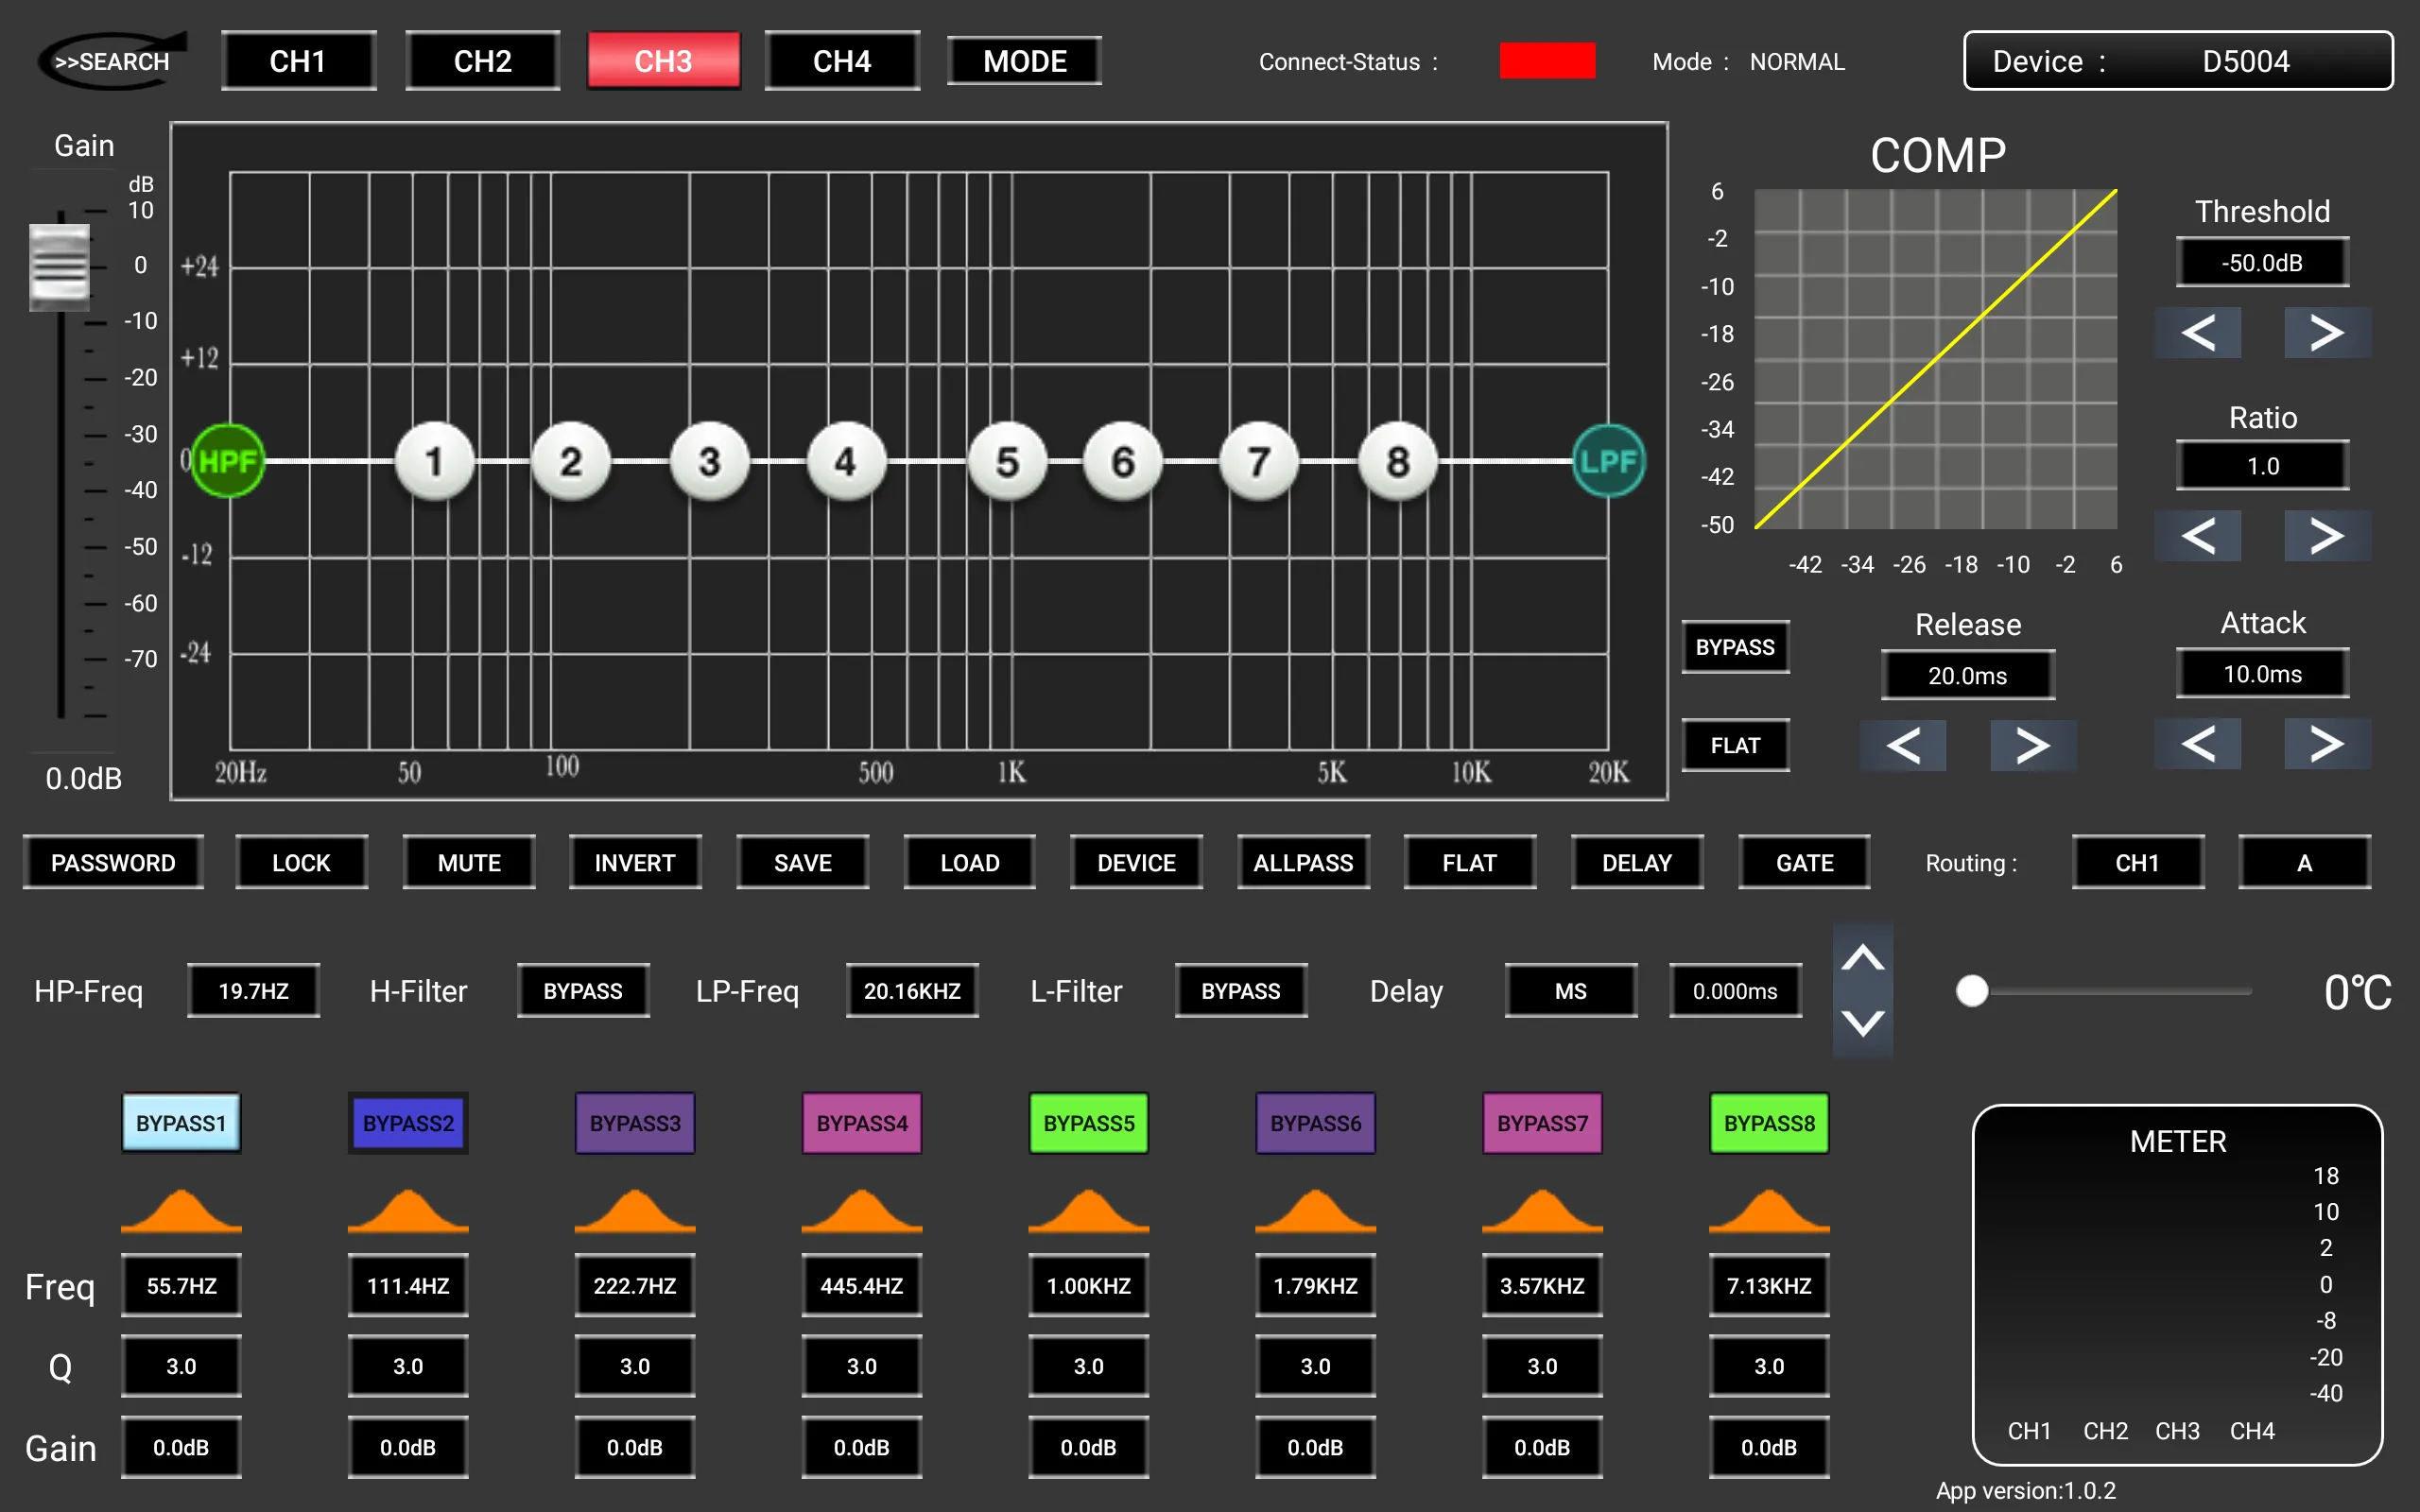
Task: Switch to the CH2 tab
Action: tap(483, 61)
